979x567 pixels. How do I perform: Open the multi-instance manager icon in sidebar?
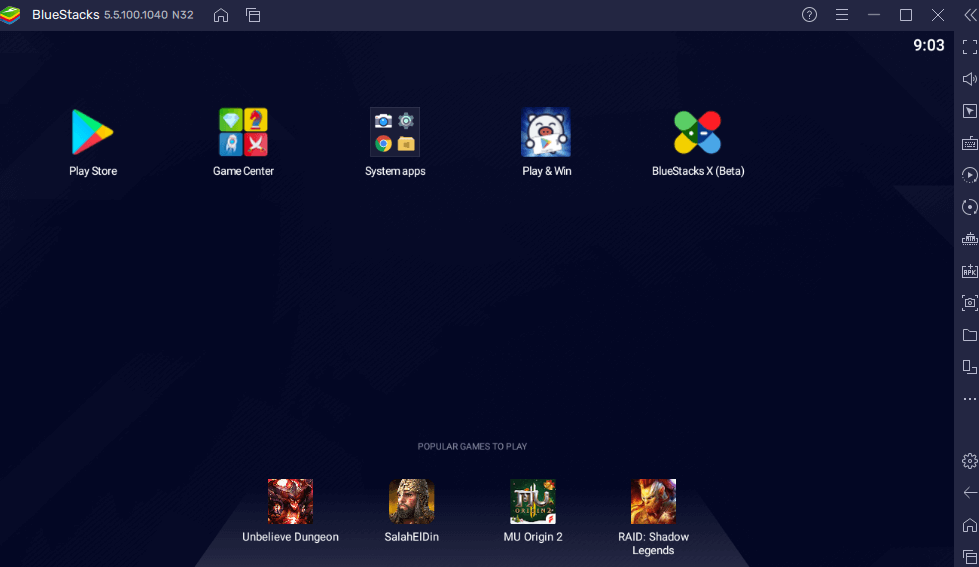[x=970, y=367]
